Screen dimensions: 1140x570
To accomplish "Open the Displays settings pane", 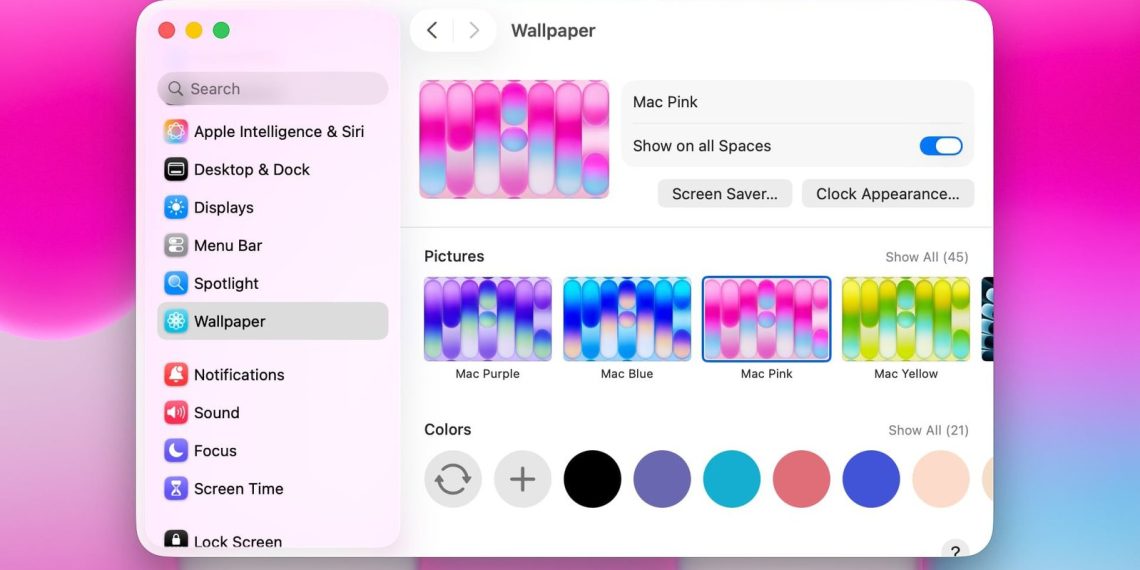I will tap(223, 208).
